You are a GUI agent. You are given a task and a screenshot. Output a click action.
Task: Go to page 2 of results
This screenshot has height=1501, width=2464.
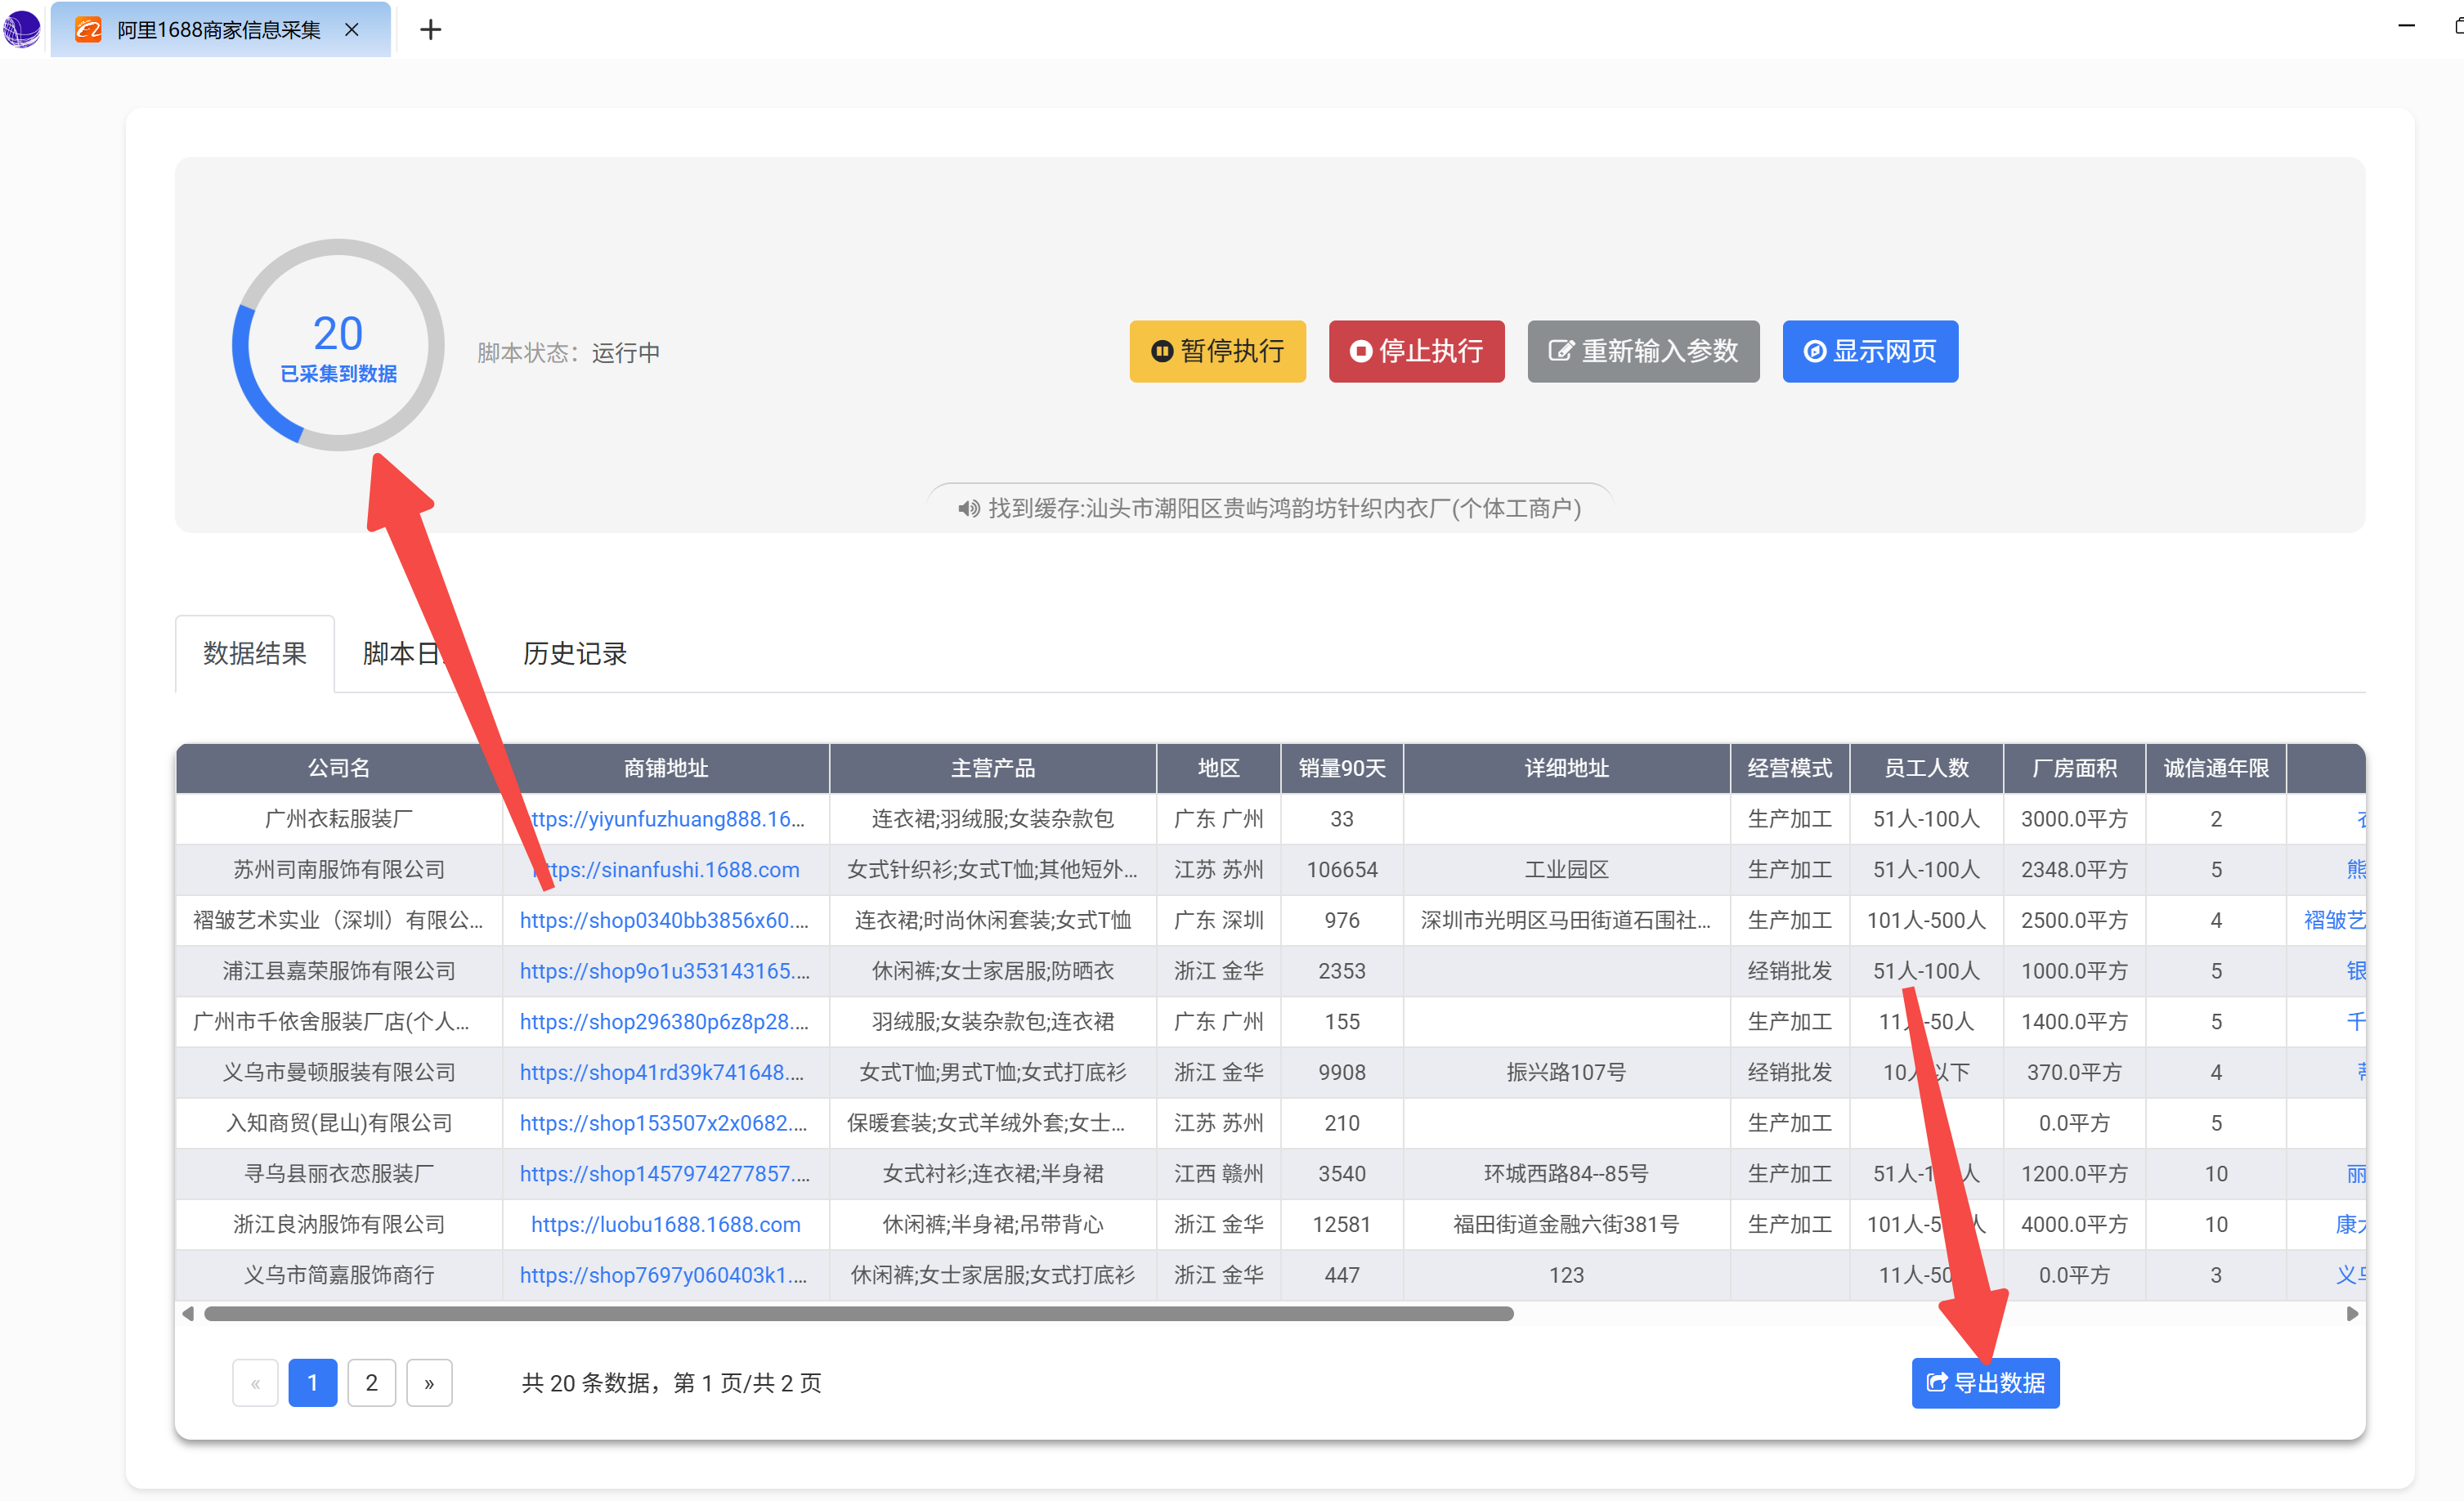click(371, 1383)
